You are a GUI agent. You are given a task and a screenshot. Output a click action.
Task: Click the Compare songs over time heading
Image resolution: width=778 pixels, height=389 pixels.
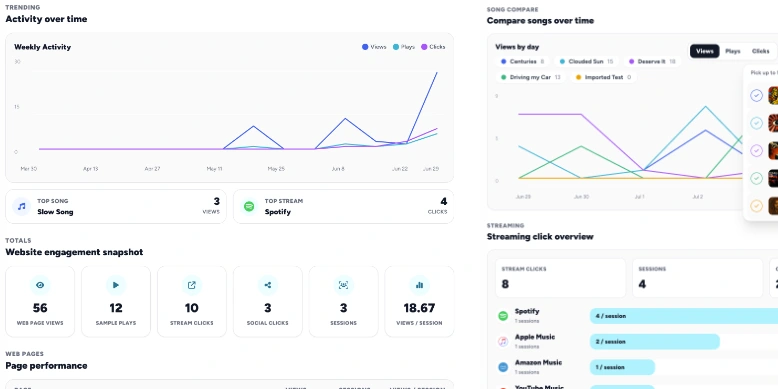[x=540, y=20]
